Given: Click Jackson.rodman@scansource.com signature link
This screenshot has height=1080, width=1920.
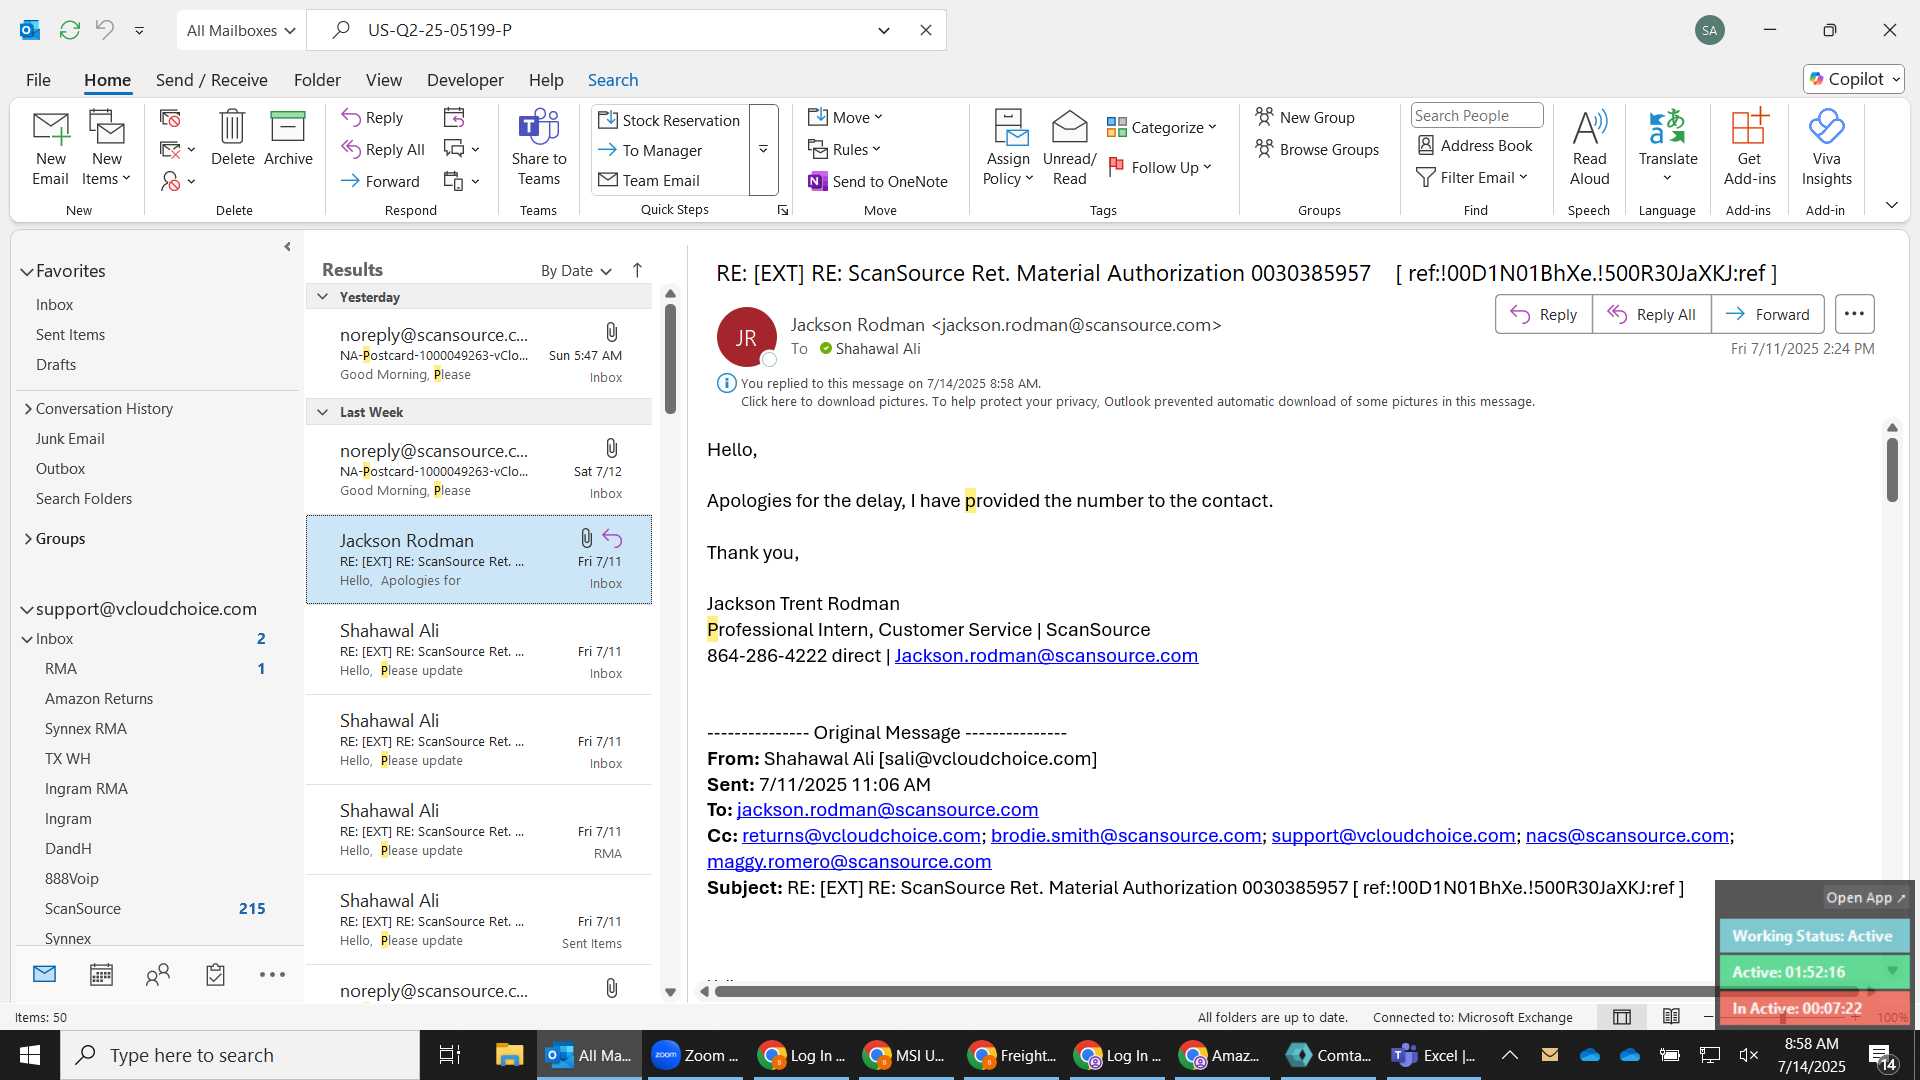Looking at the screenshot, I should tap(1046, 656).
